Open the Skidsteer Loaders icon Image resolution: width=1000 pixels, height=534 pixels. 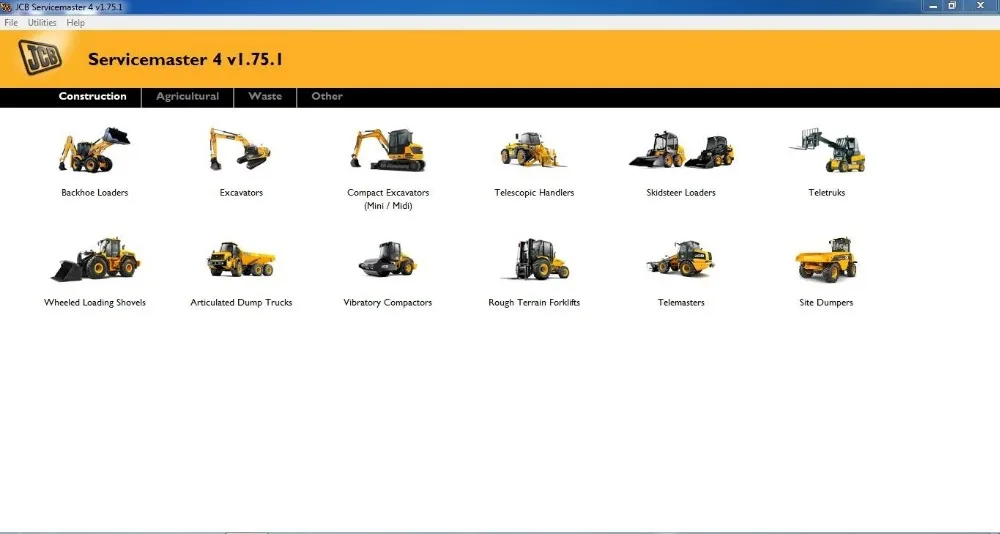[x=681, y=150]
